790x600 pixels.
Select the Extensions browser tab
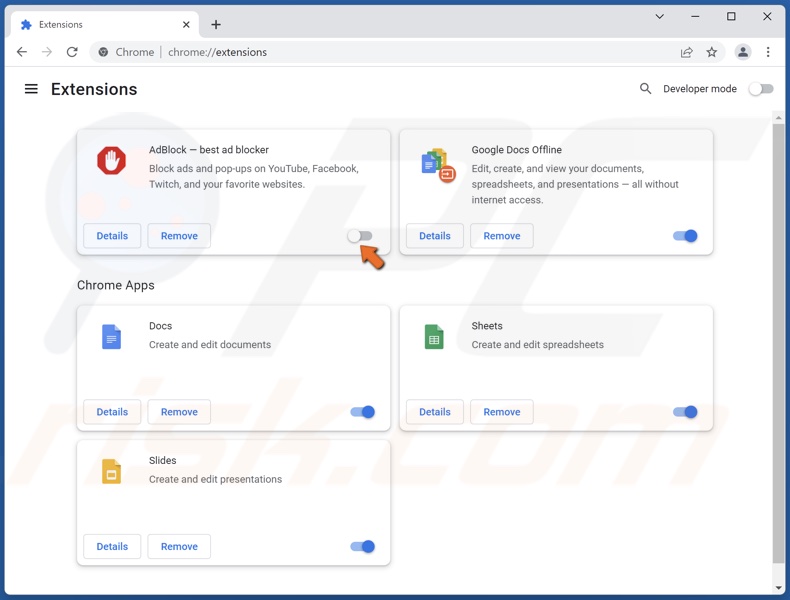[100, 24]
